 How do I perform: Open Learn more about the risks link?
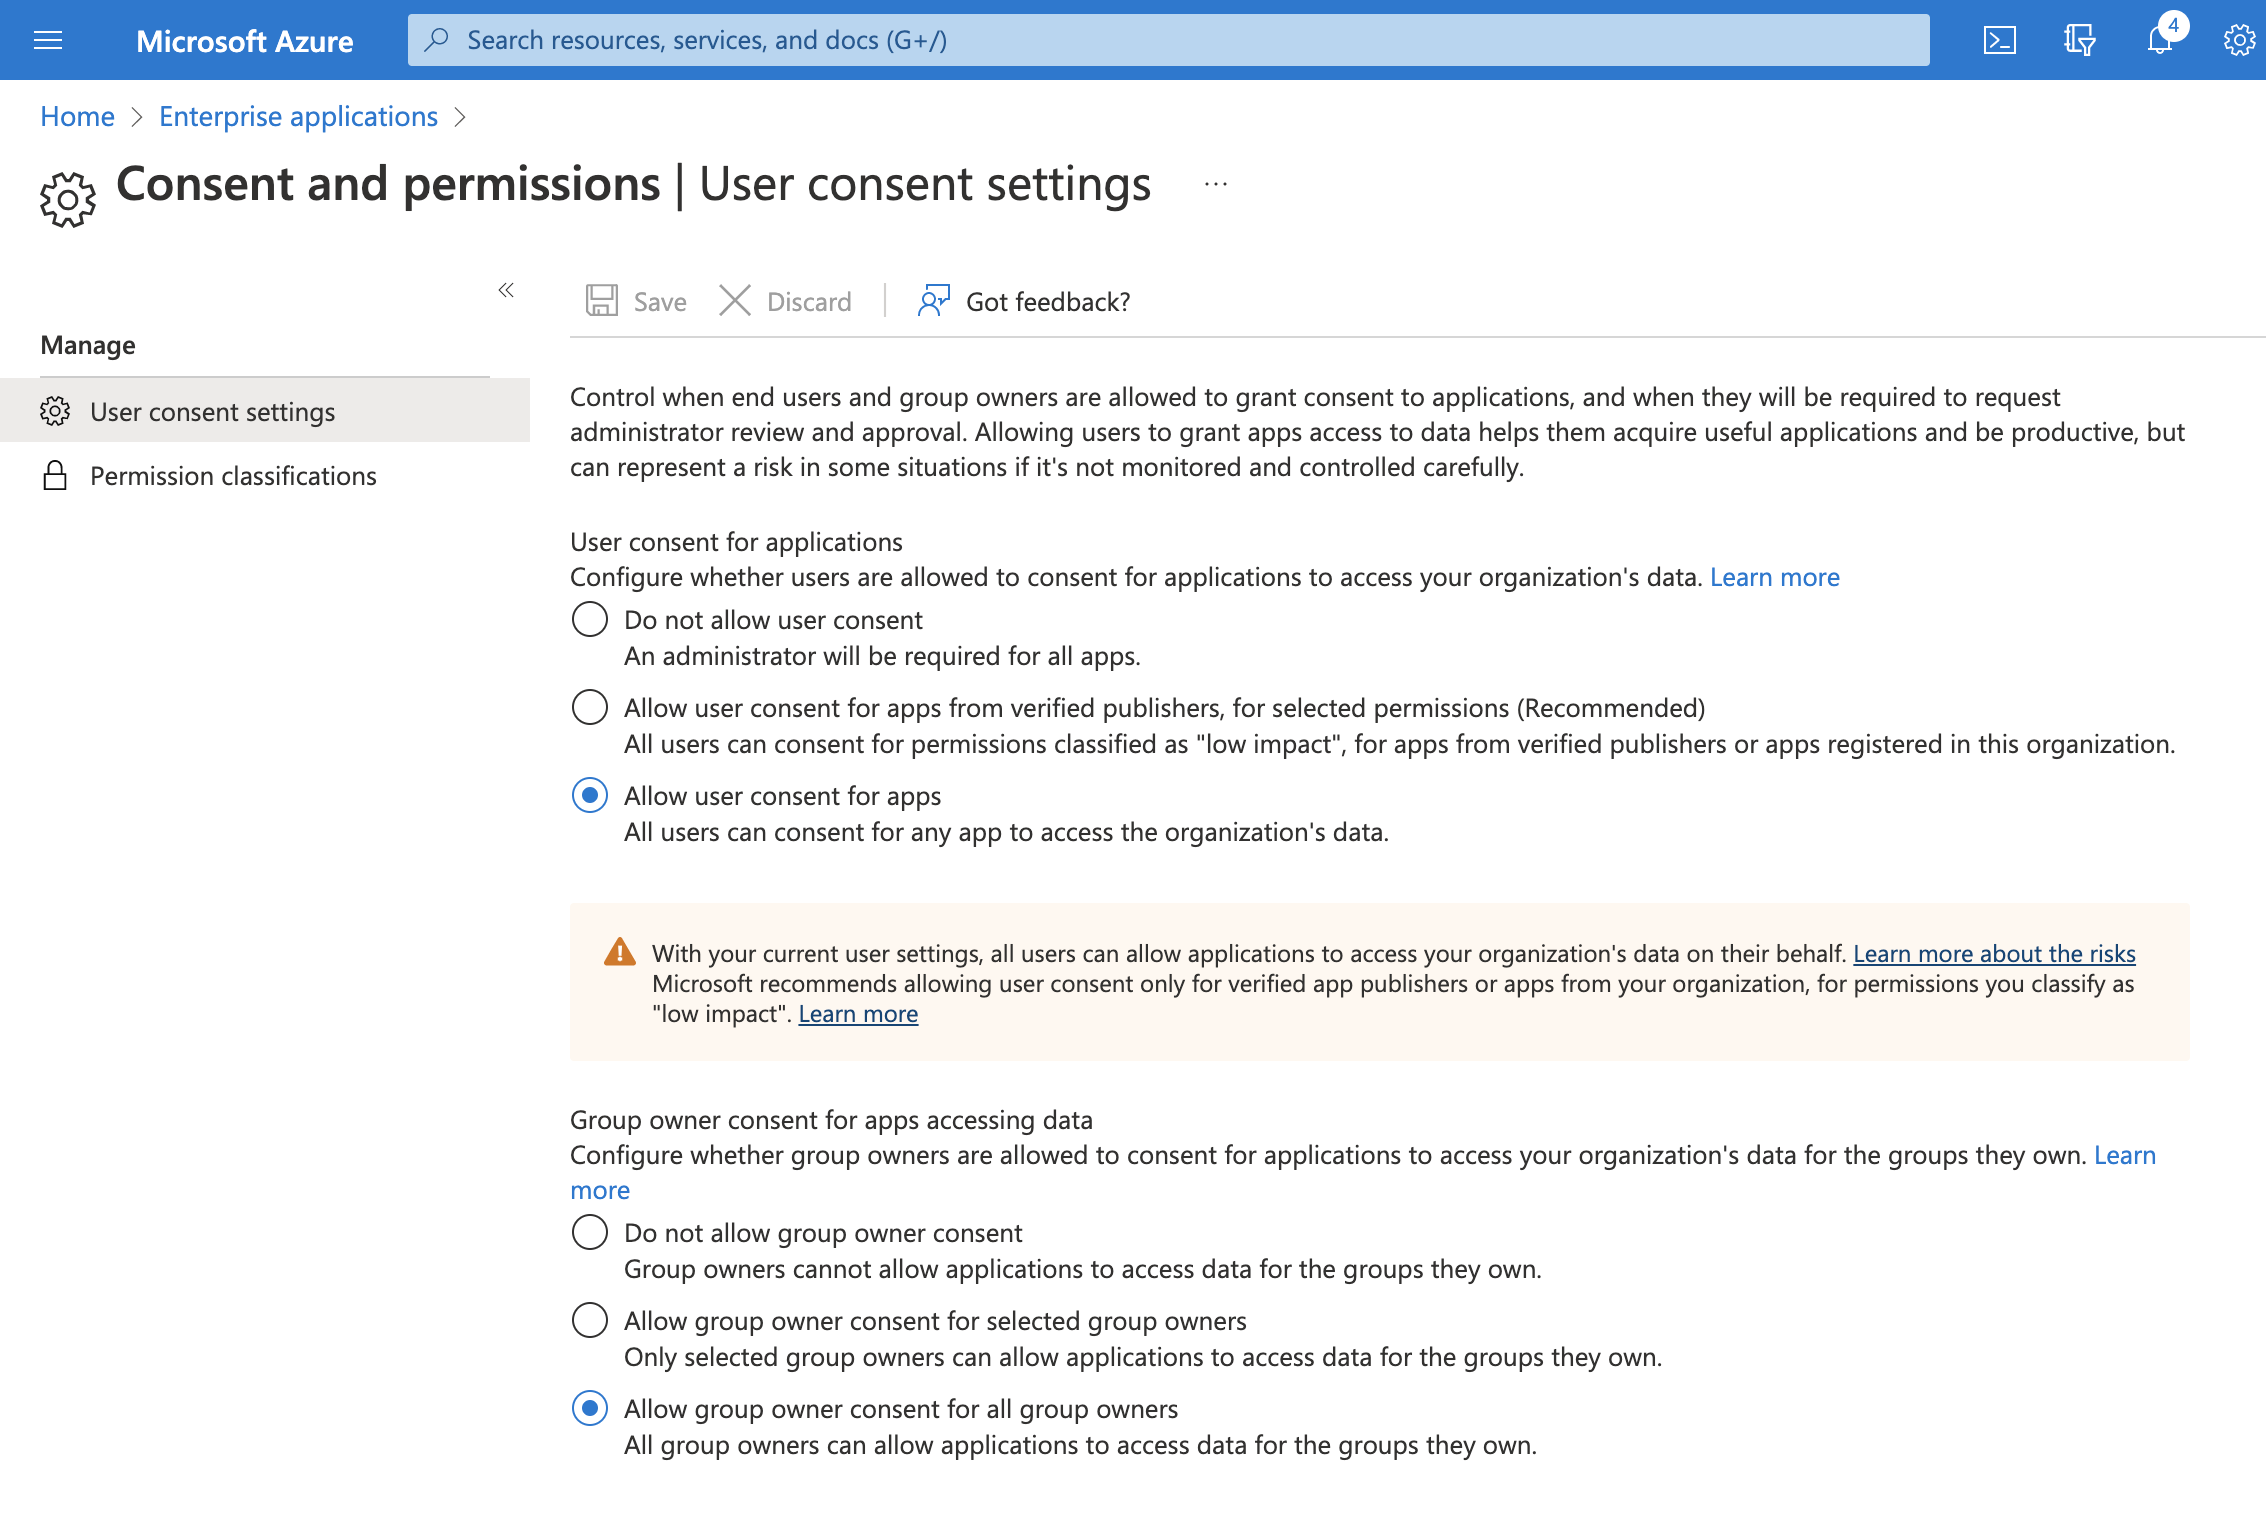[x=1994, y=953]
